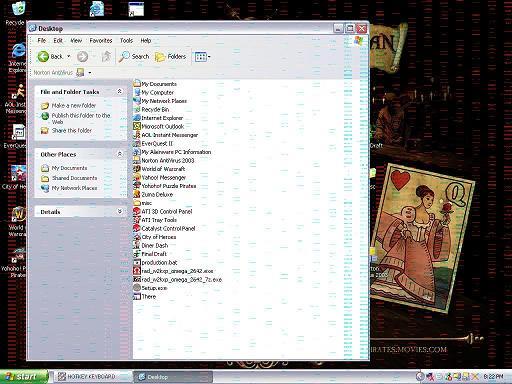Select Setup.com file
Viewport: 512px width, 384px height.
pos(150,288)
